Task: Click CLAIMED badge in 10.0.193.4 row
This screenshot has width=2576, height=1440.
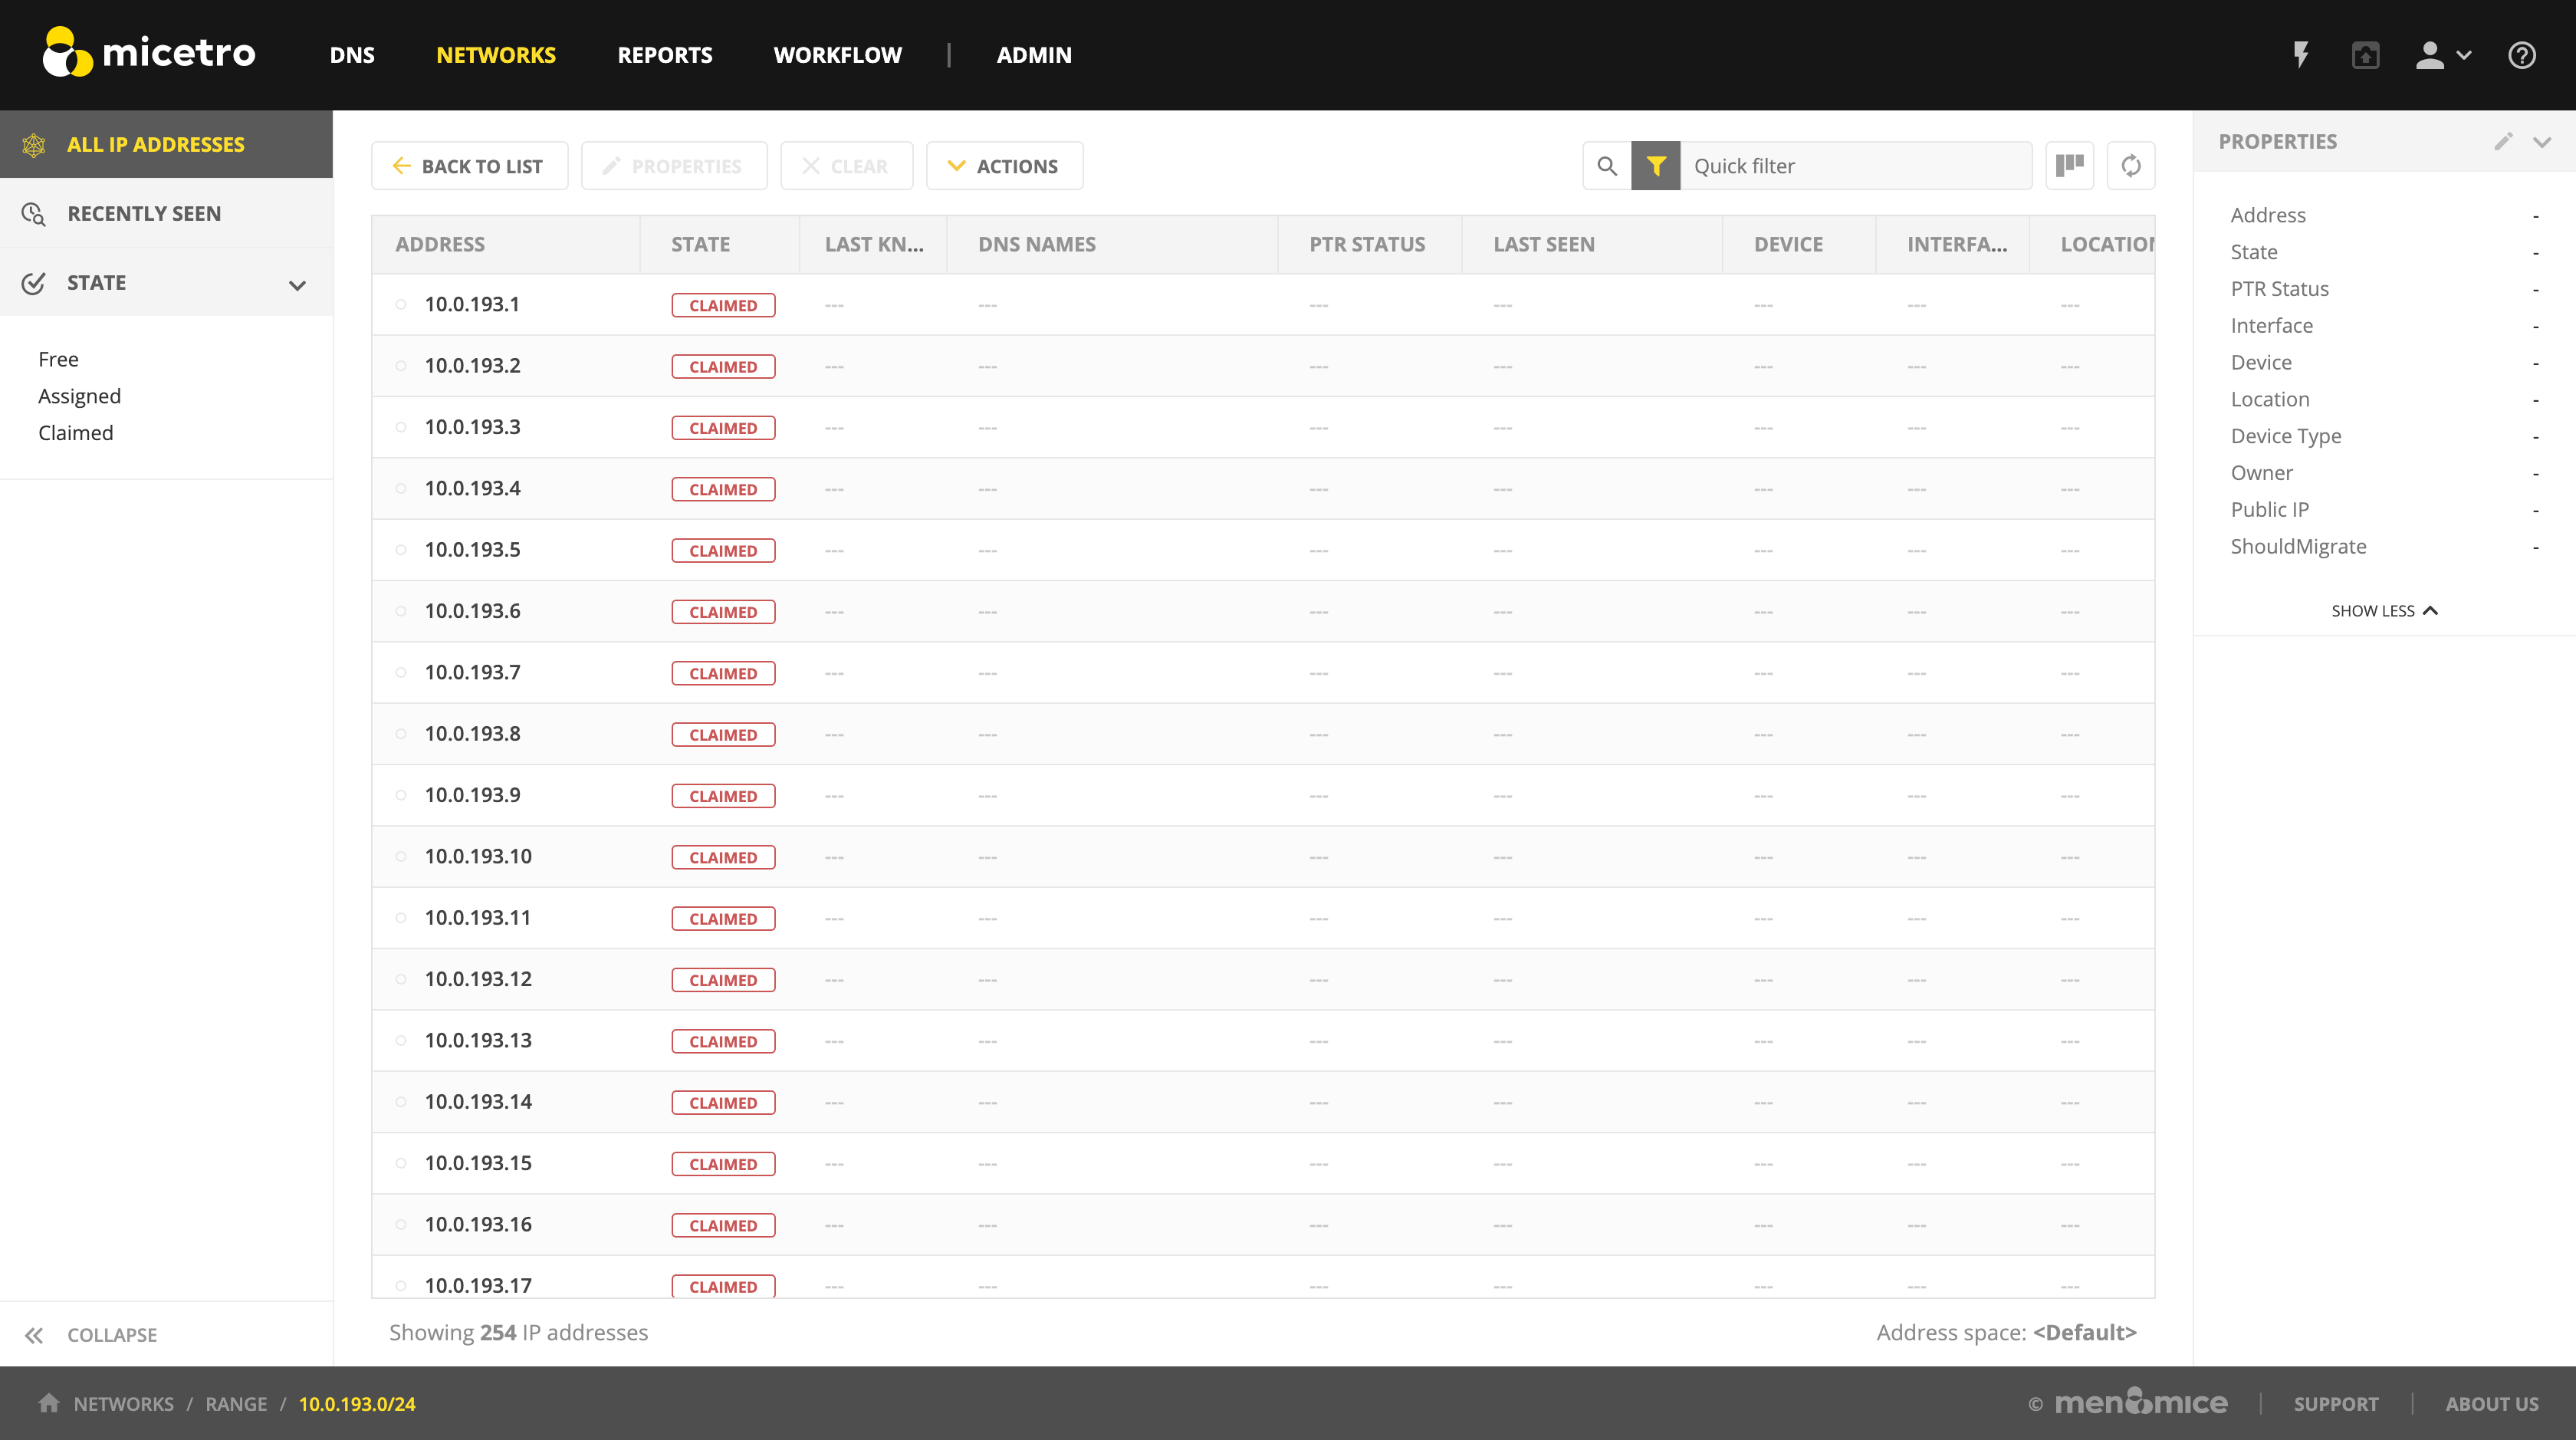Action: tap(723, 489)
